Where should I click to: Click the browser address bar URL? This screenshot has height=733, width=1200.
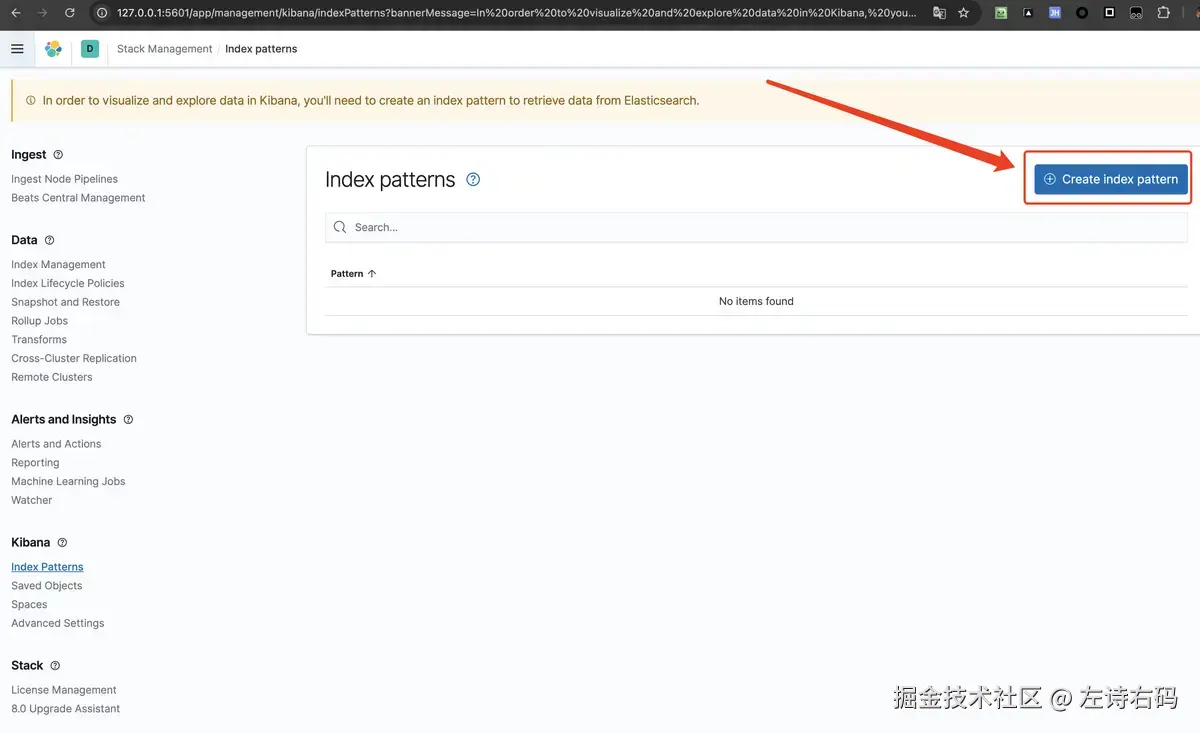[x=516, y=13]
